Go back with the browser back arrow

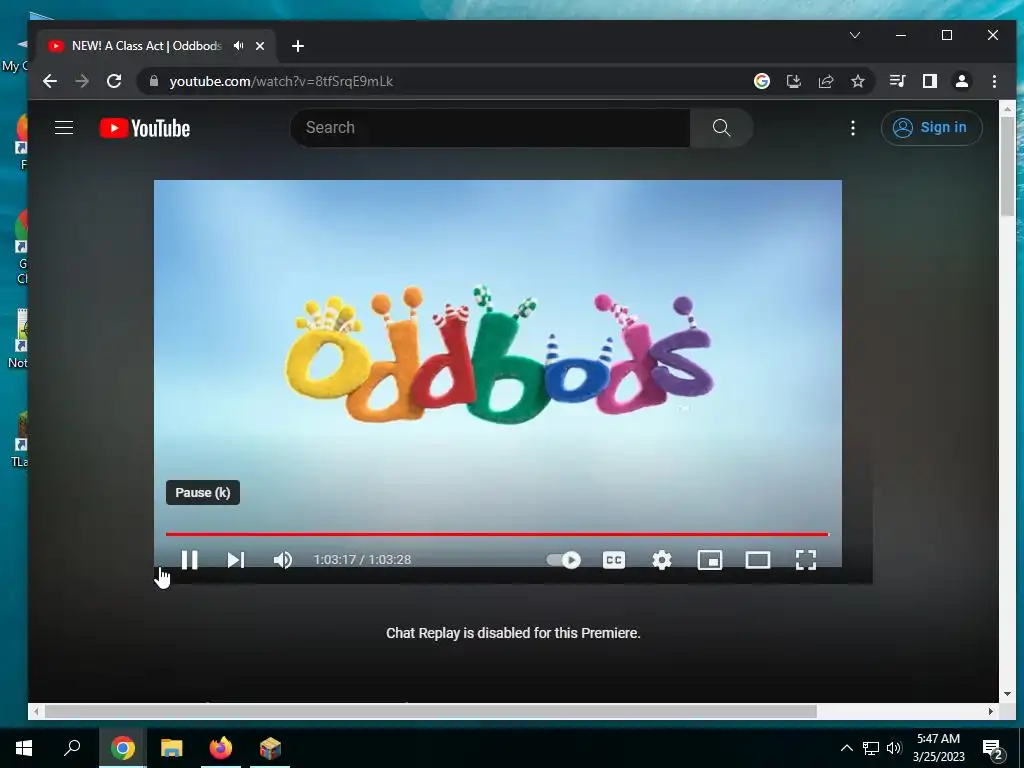50,81
